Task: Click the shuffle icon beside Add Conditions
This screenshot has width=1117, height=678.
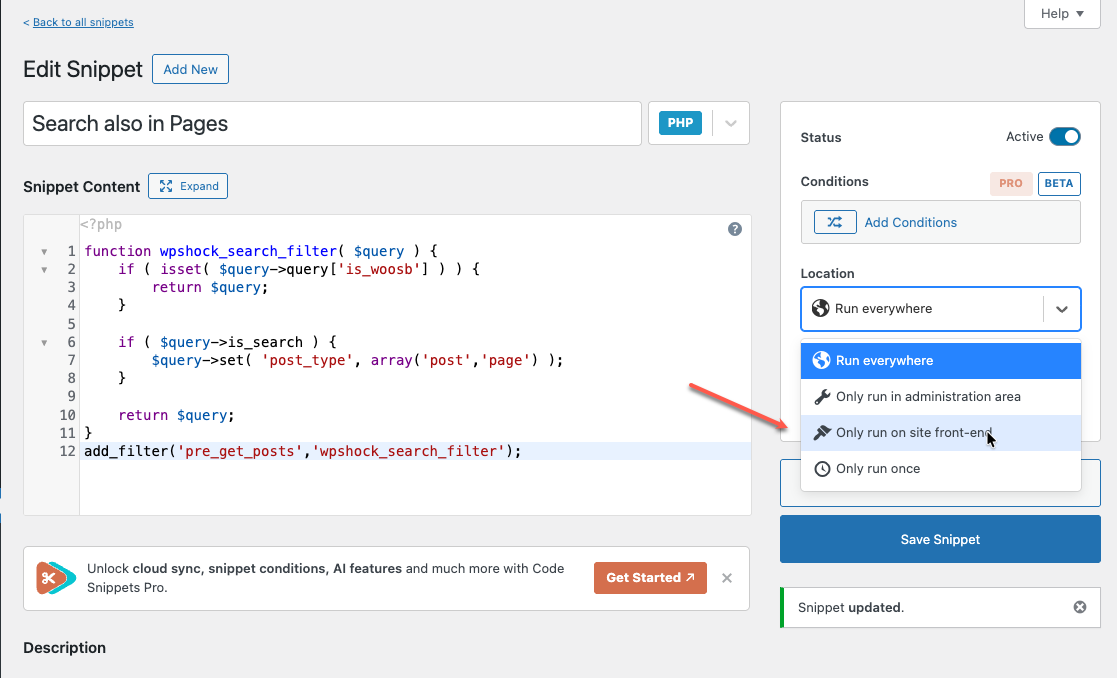Action: [835, 222]
